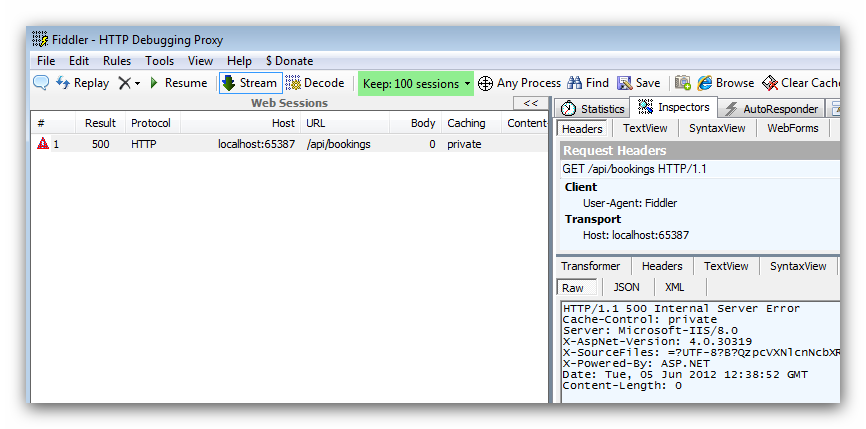
Task: Click localhost:65387 host cell in session list
Action: point(256,145)
